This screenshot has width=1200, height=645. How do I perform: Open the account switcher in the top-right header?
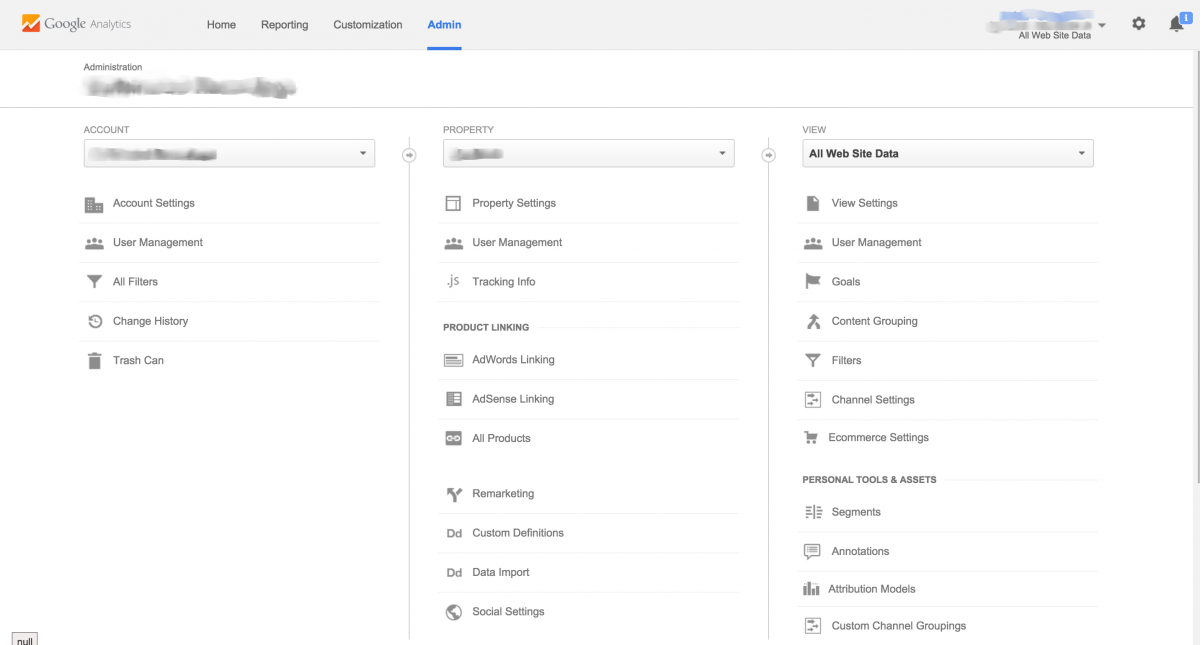[1046, 26]
